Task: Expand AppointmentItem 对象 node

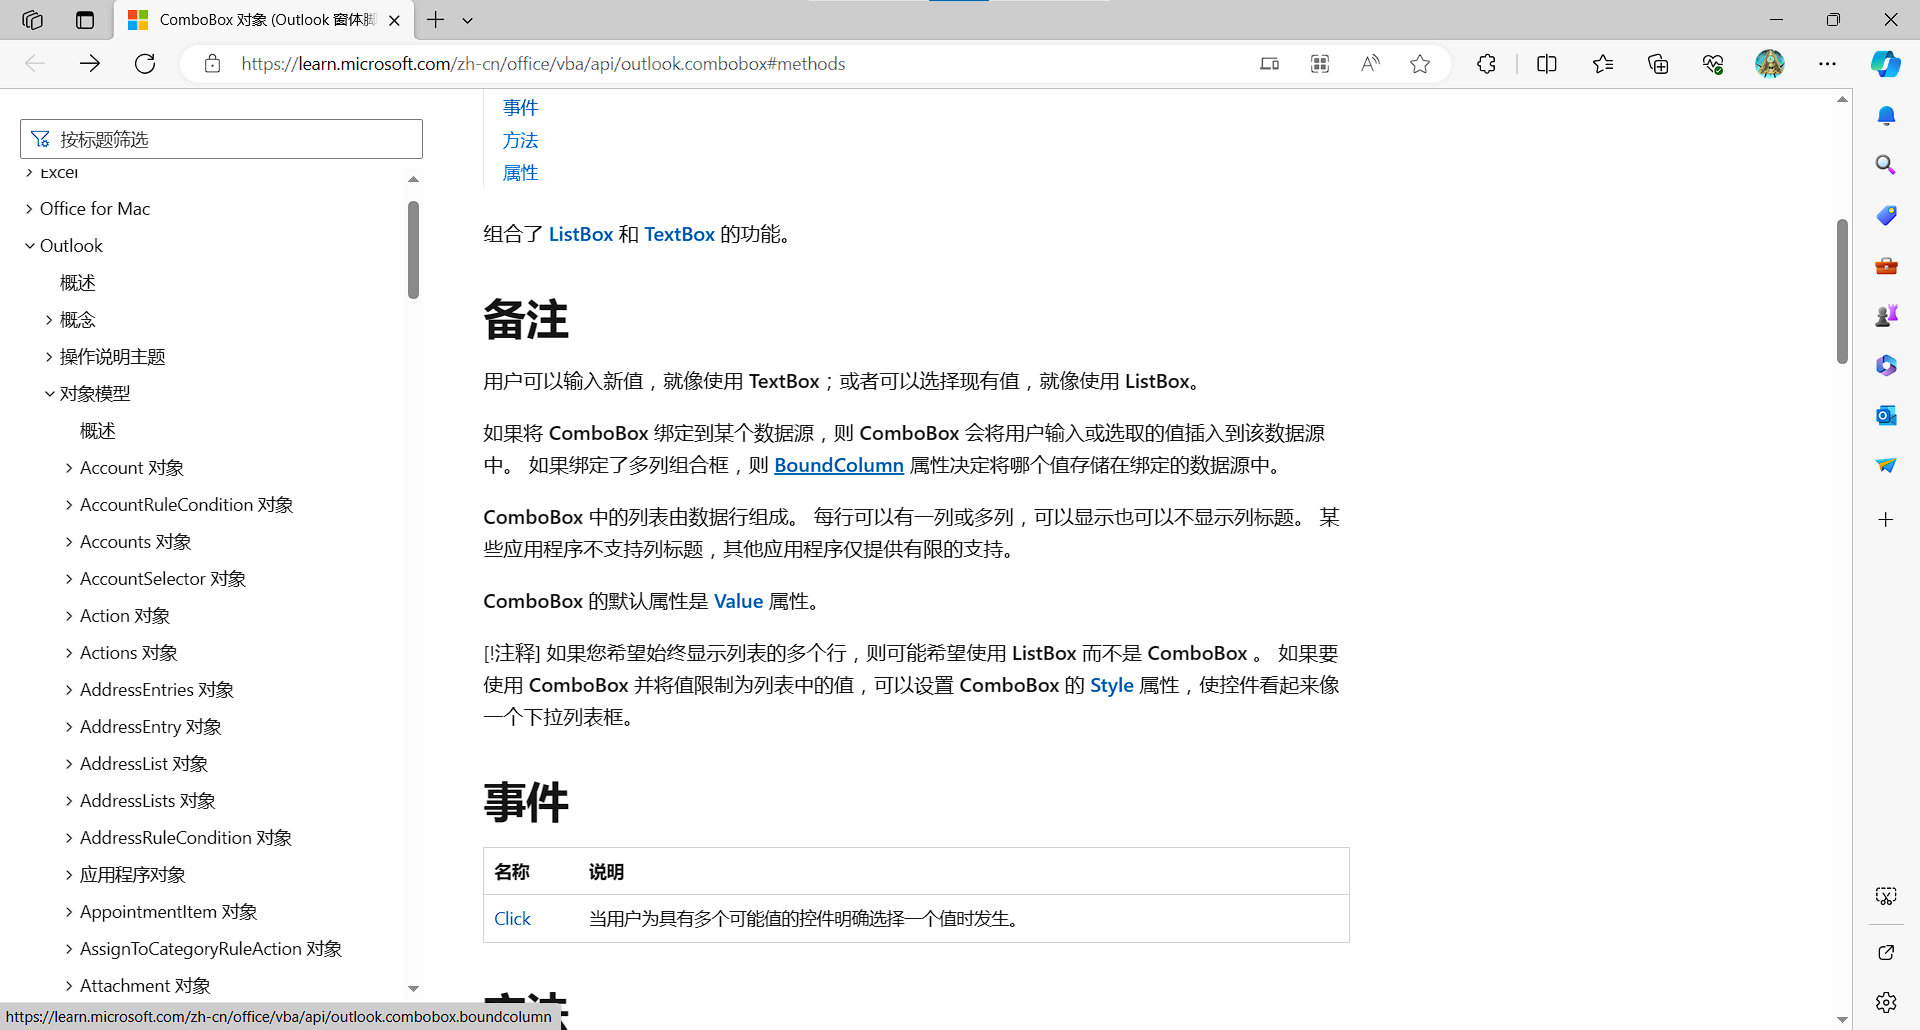Action: coord(69,912)
